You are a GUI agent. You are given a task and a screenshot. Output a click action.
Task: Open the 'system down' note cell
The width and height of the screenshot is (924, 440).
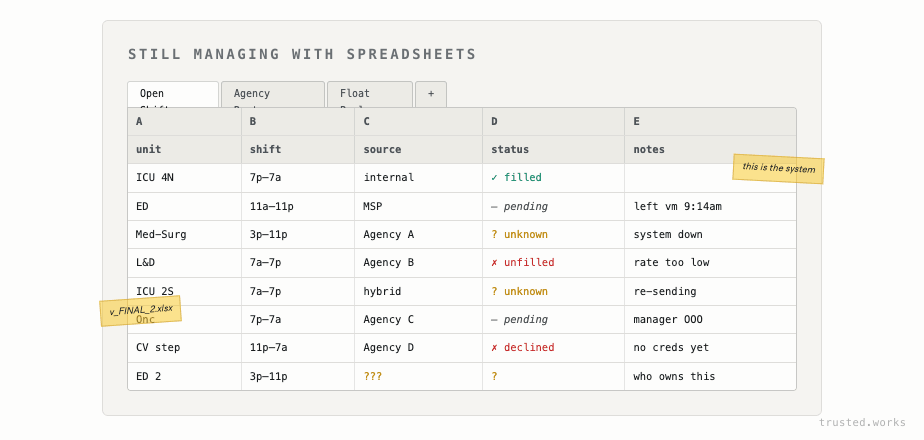[x=710, y=234]
